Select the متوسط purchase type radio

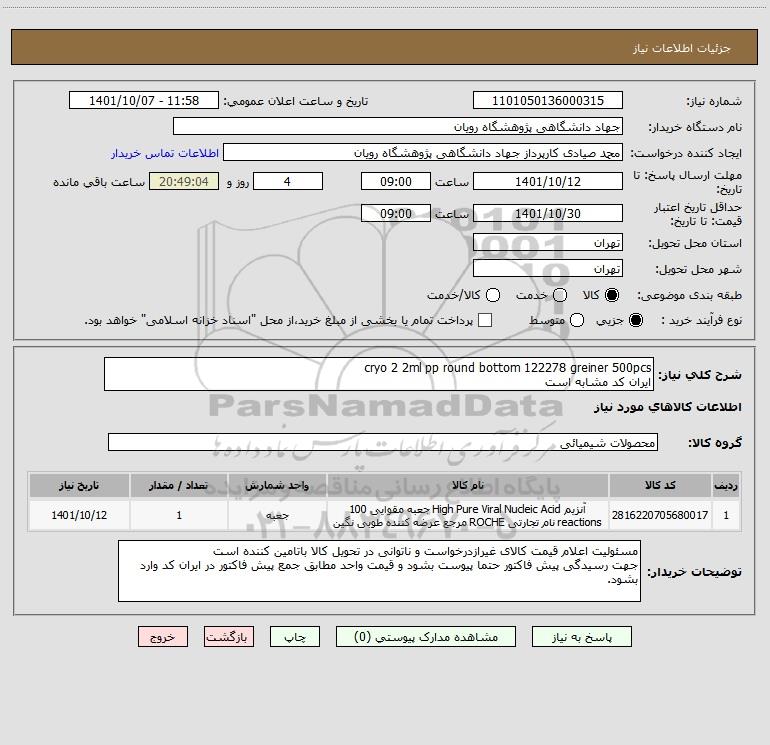tap(577, 320)
